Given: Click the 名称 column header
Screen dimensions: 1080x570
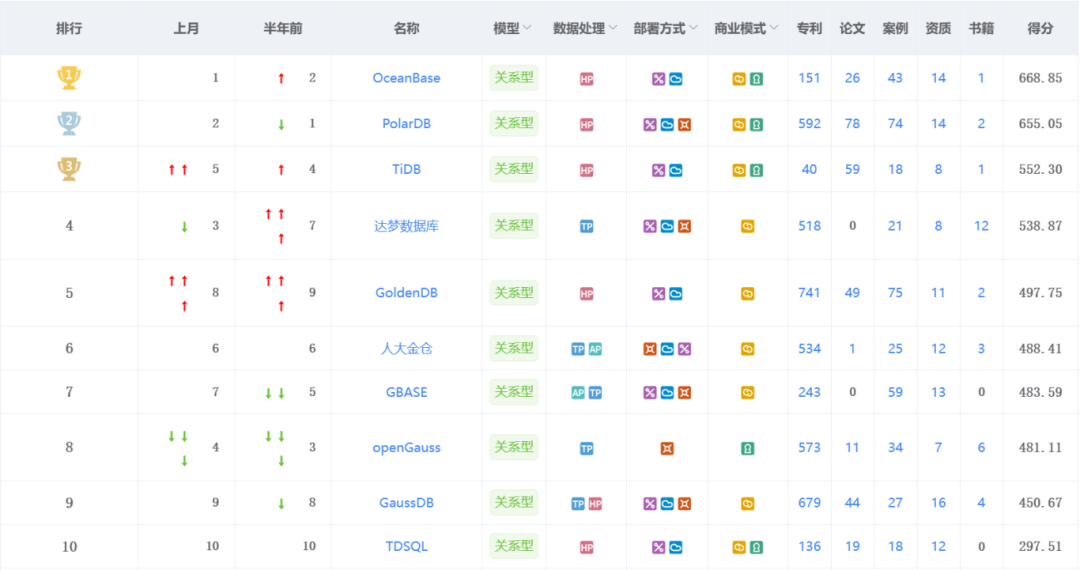Looking at the screenshot, I should 406,28.
